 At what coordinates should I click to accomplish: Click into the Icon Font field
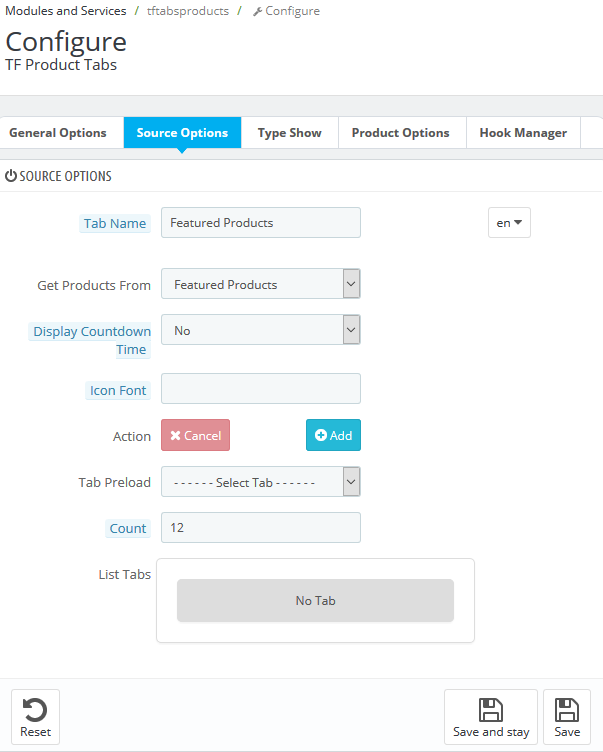click(x=260, y=389)
